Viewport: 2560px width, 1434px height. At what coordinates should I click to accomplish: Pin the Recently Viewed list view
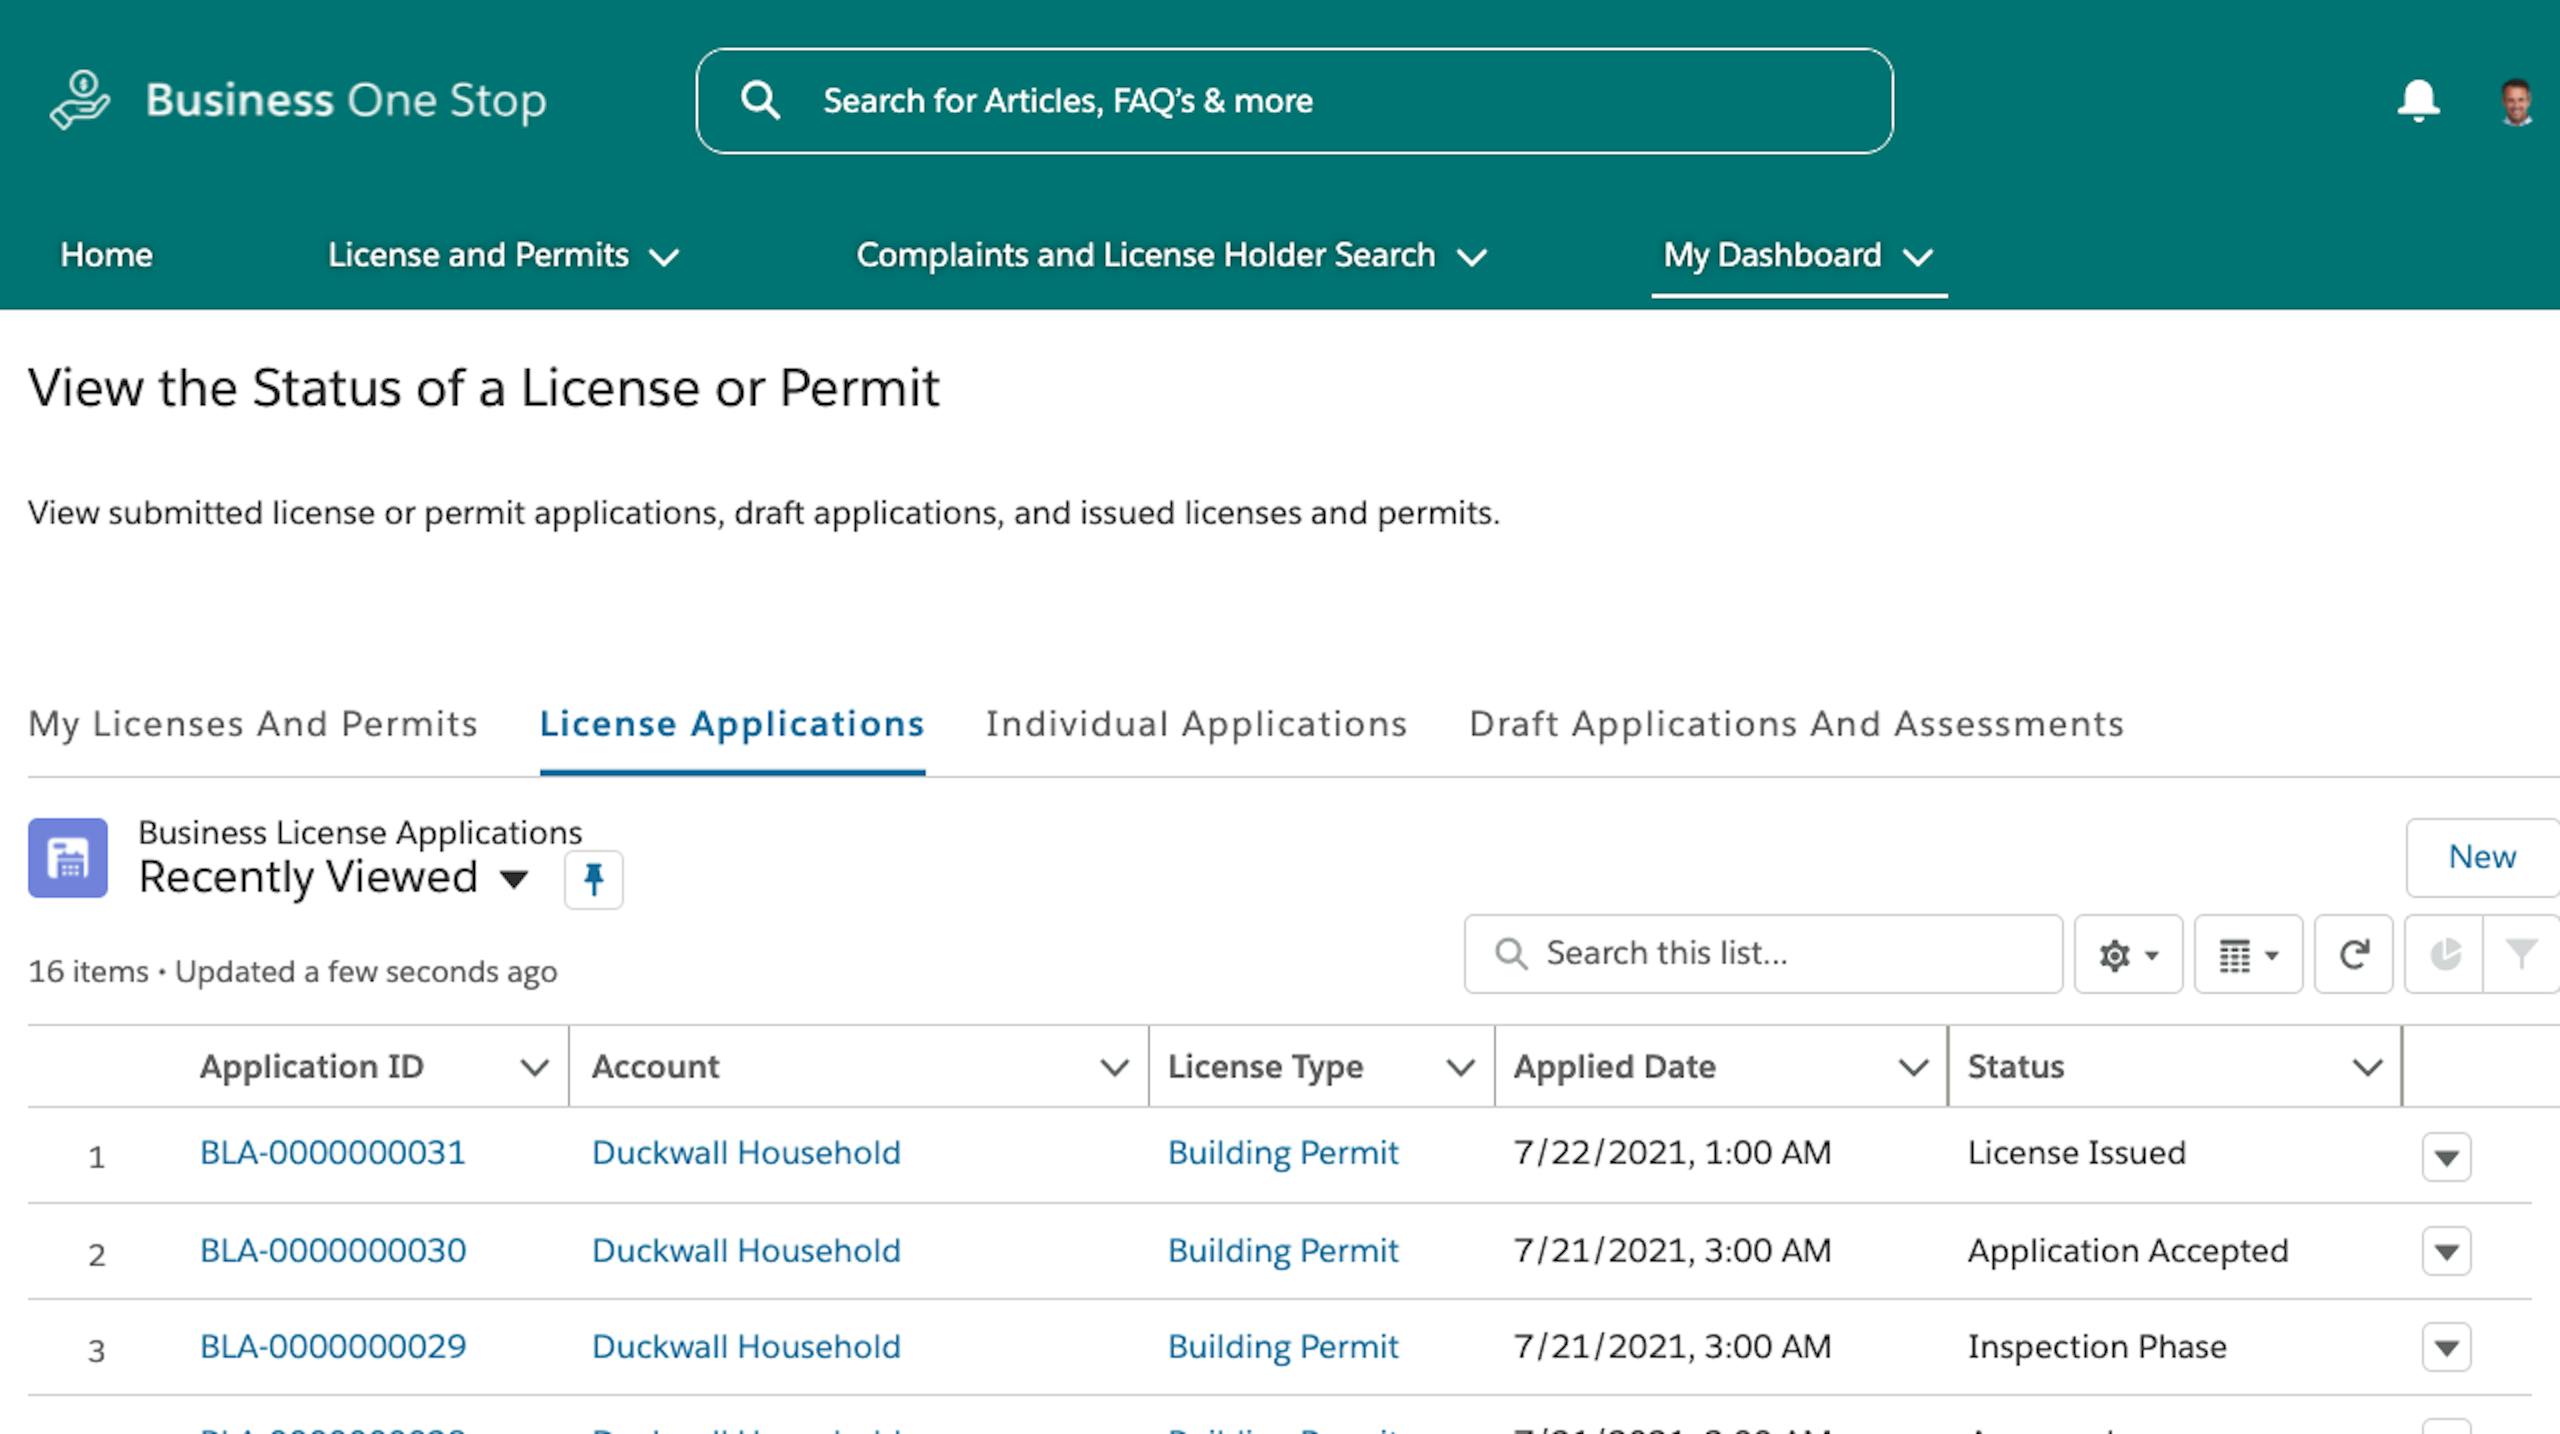(x=593, y=879)
